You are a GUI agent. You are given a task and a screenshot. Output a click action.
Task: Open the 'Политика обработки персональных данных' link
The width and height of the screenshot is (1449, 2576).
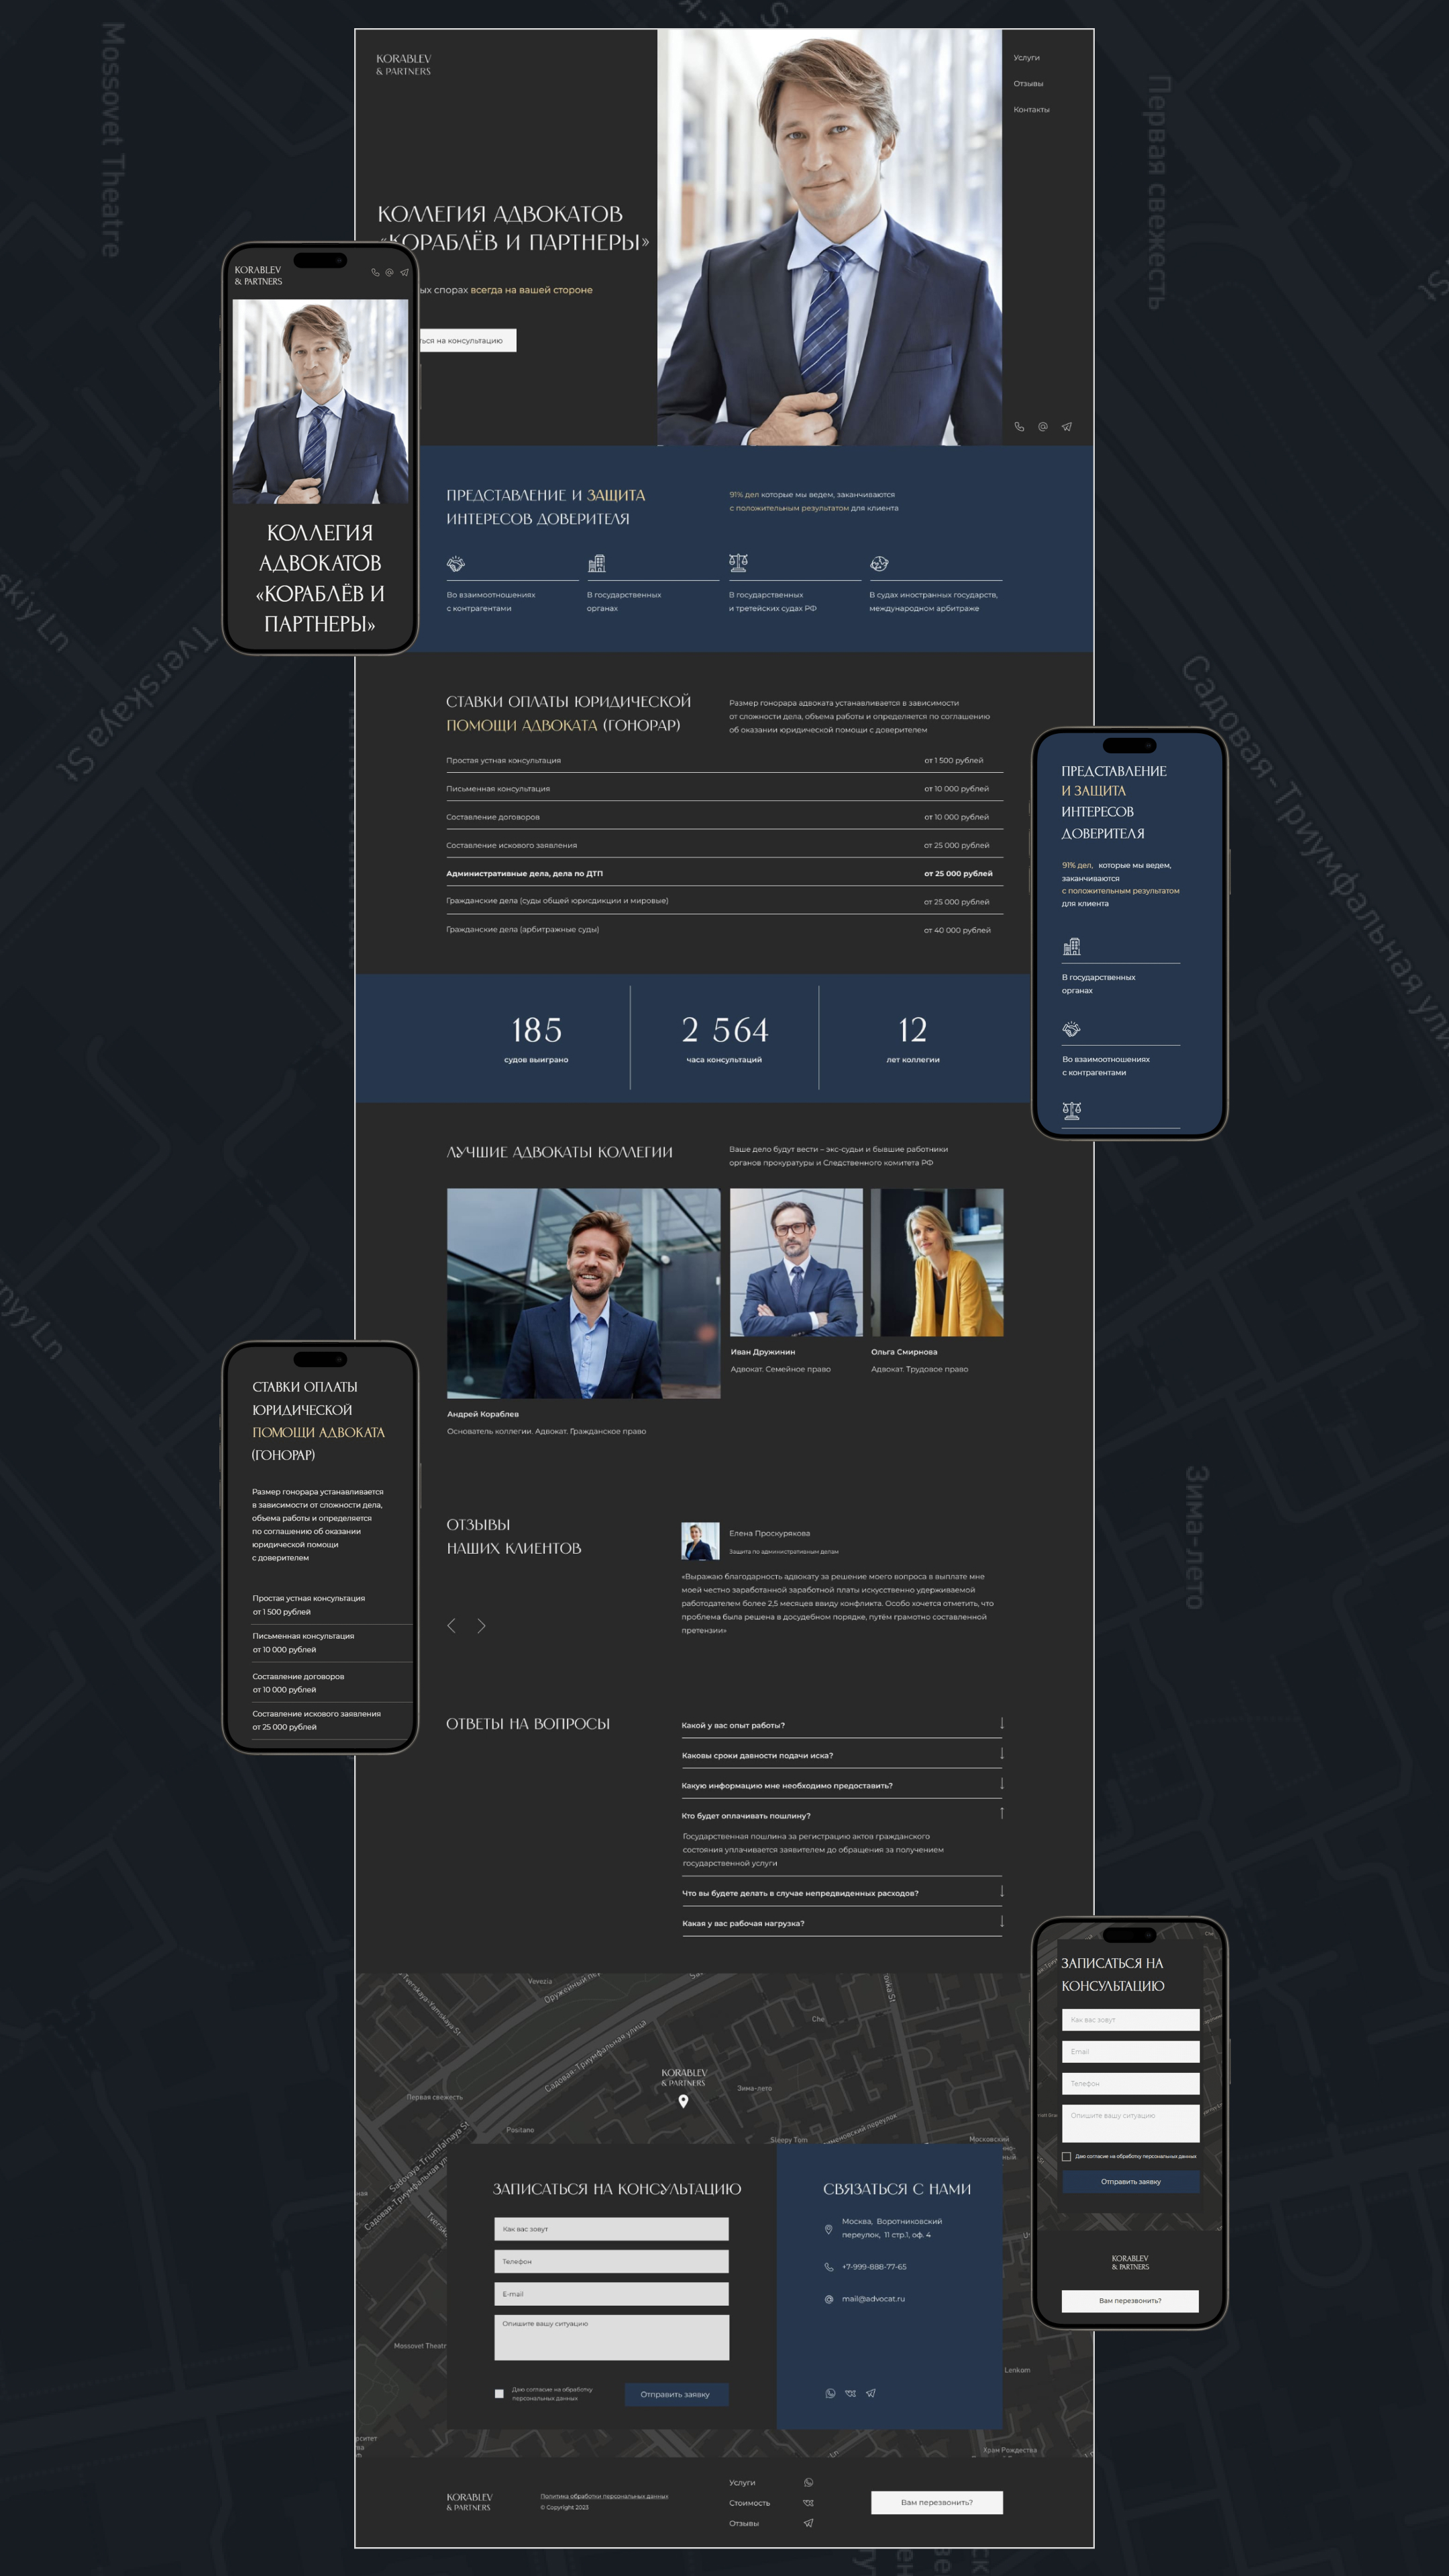click(604, 2496)
